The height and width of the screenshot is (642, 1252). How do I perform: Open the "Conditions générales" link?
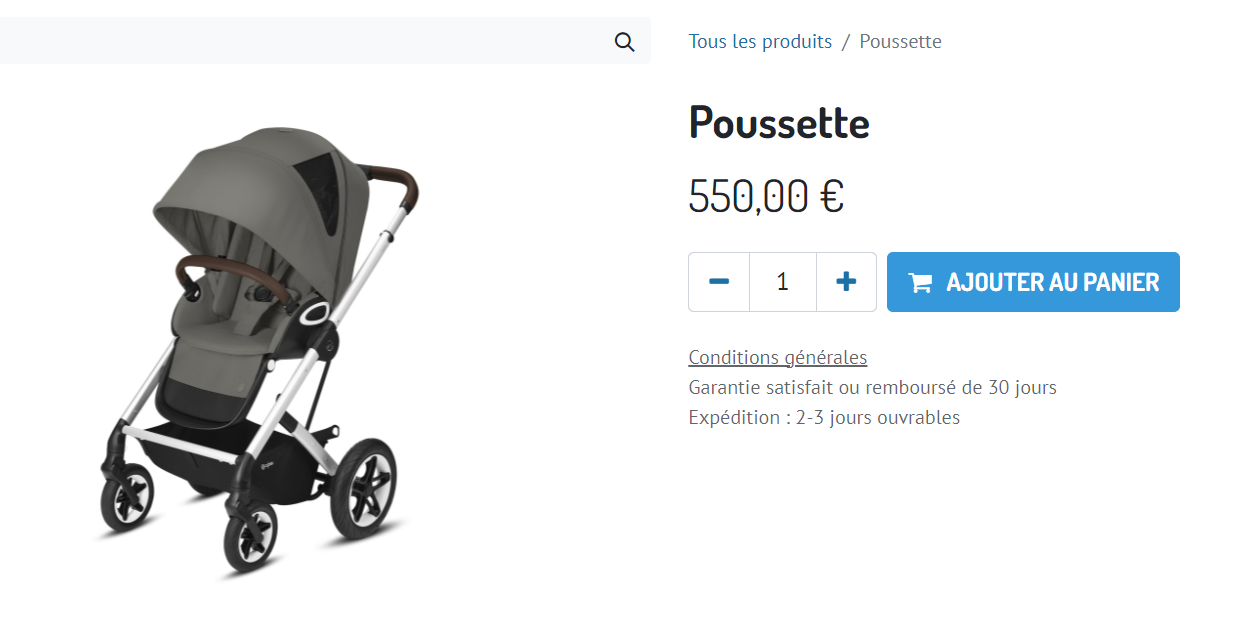tap(778, 357)
